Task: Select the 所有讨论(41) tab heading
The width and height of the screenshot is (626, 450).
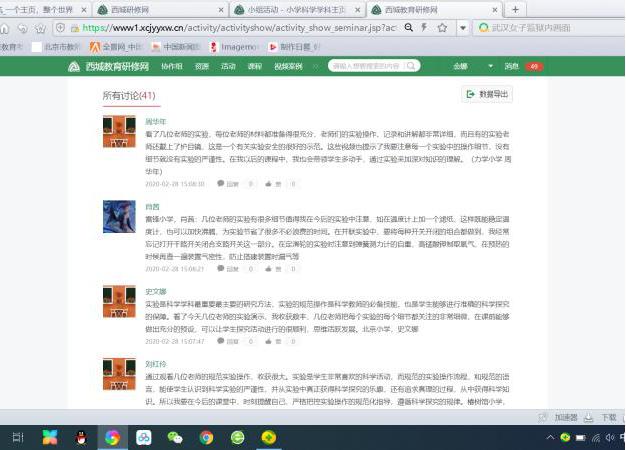Action: click(129, 96)
